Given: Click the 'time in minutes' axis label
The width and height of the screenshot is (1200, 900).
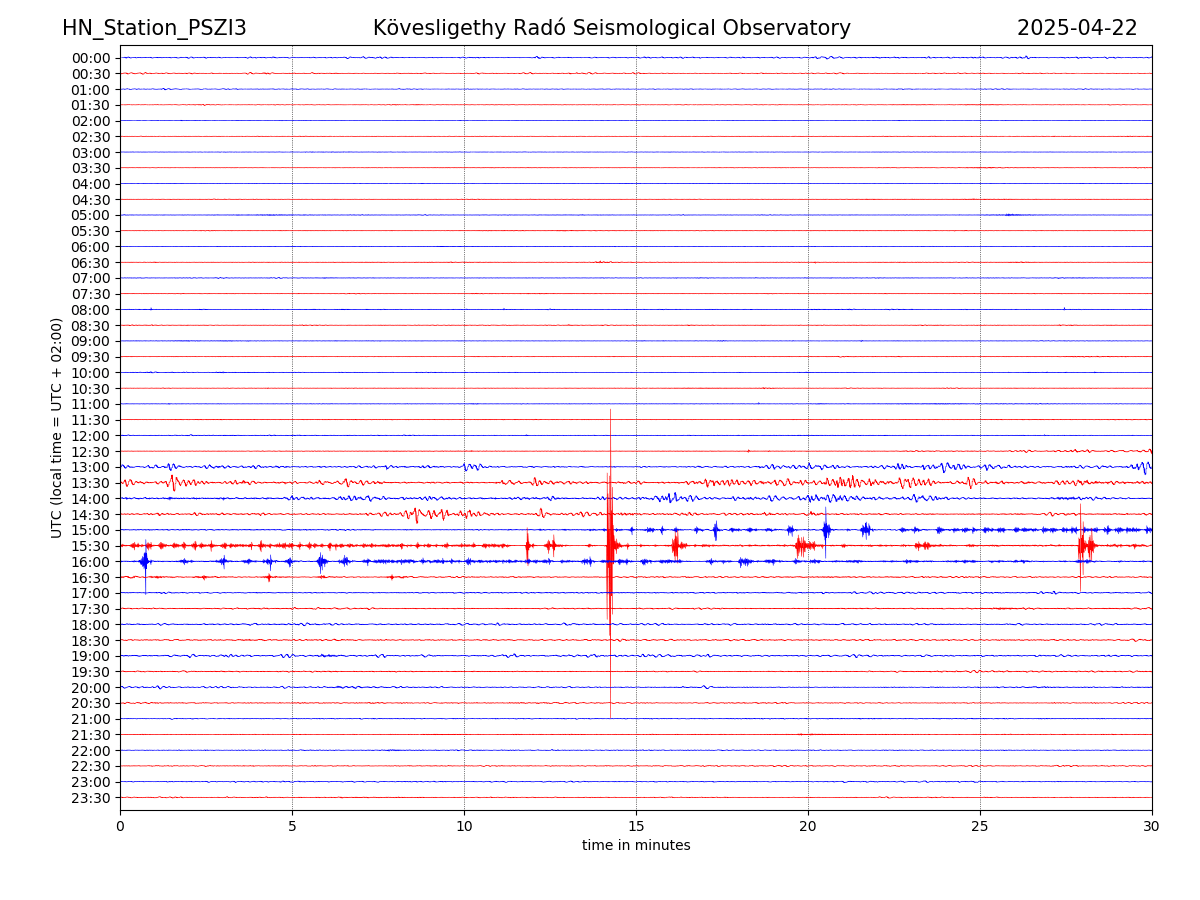Looking at the screenshot, I should point(636,846).
